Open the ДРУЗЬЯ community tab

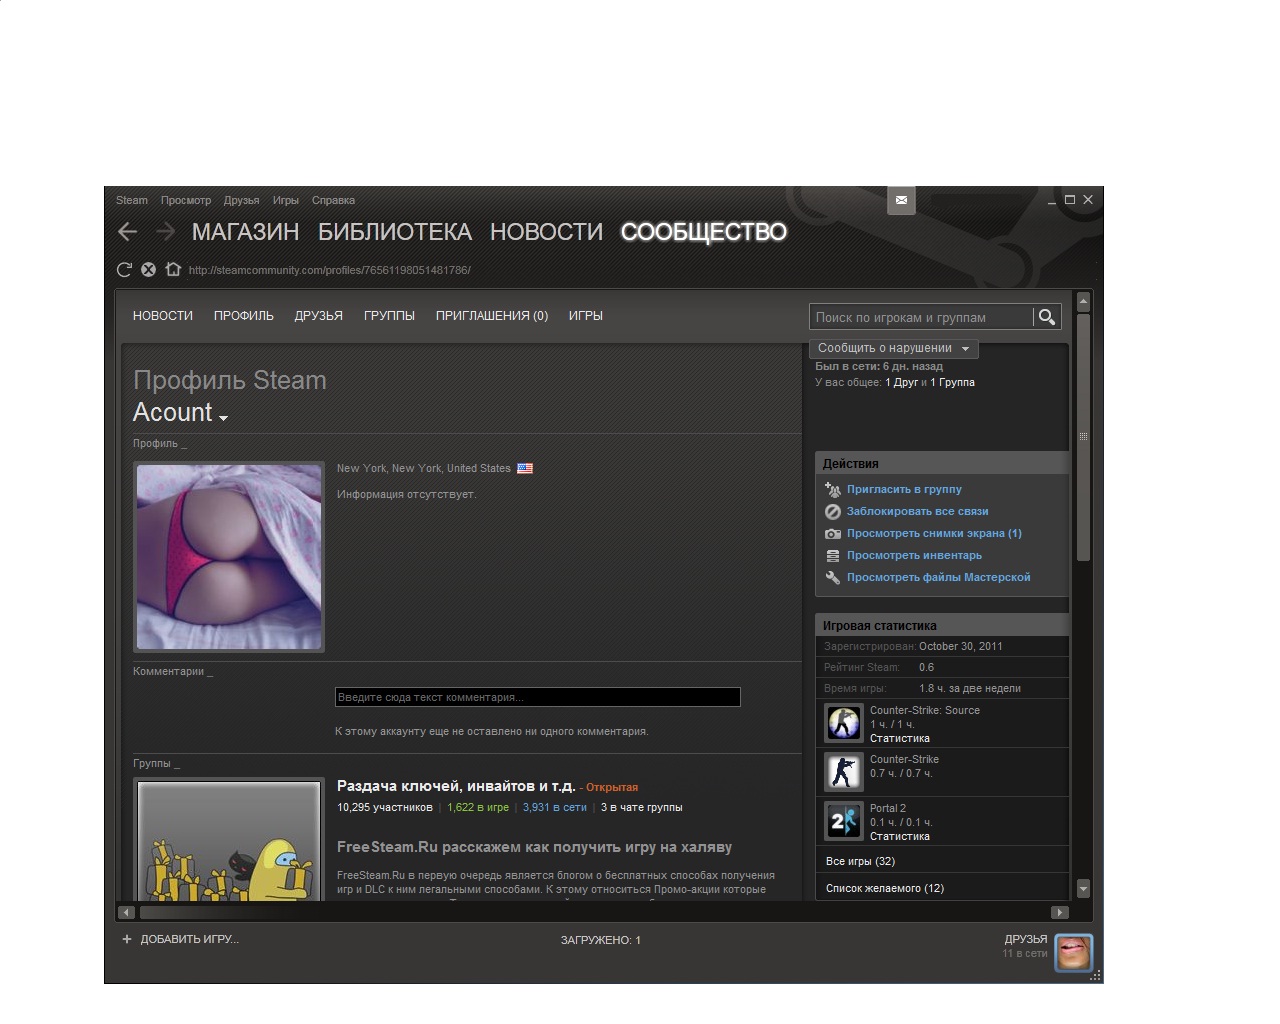[319, 315]
